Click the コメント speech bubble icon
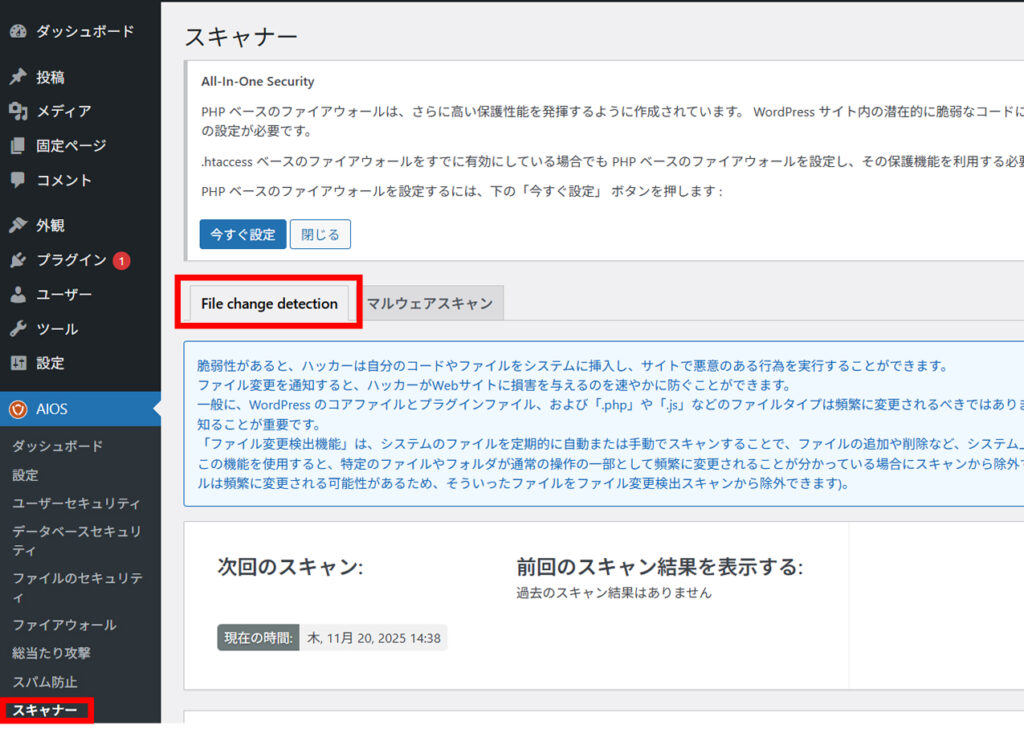1024x729 pixels. tap(17, 181)
